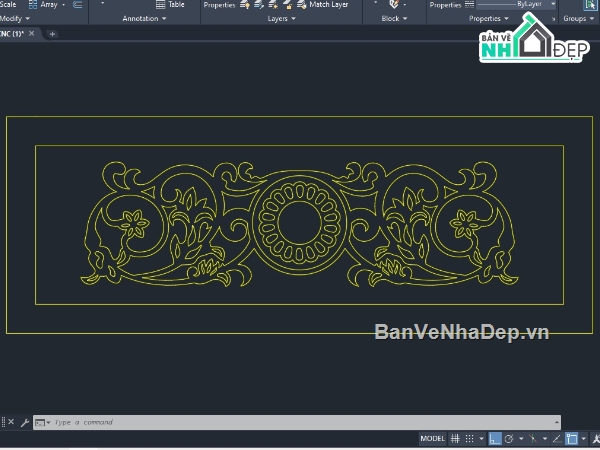Open the recent commands icon in command line
The image size is (600, 450).
[41, 423]
